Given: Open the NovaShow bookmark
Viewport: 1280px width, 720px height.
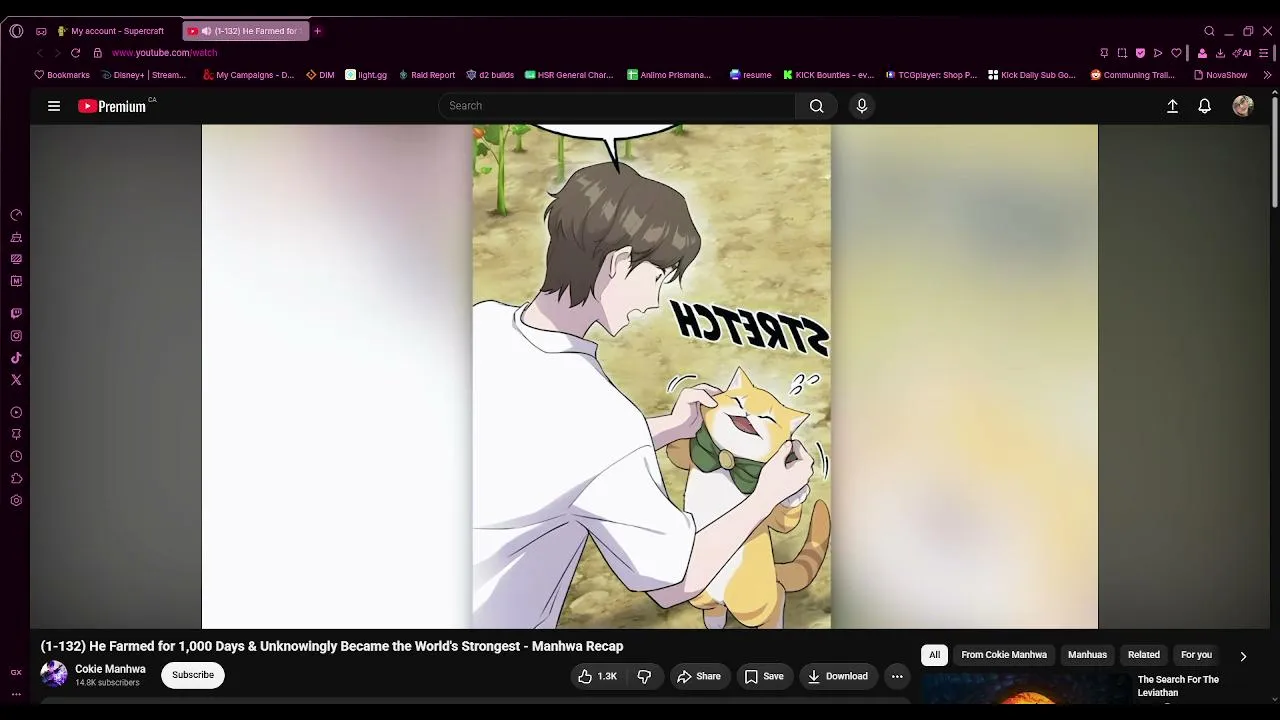Looking at the screenshot, I should [1221, 75].
